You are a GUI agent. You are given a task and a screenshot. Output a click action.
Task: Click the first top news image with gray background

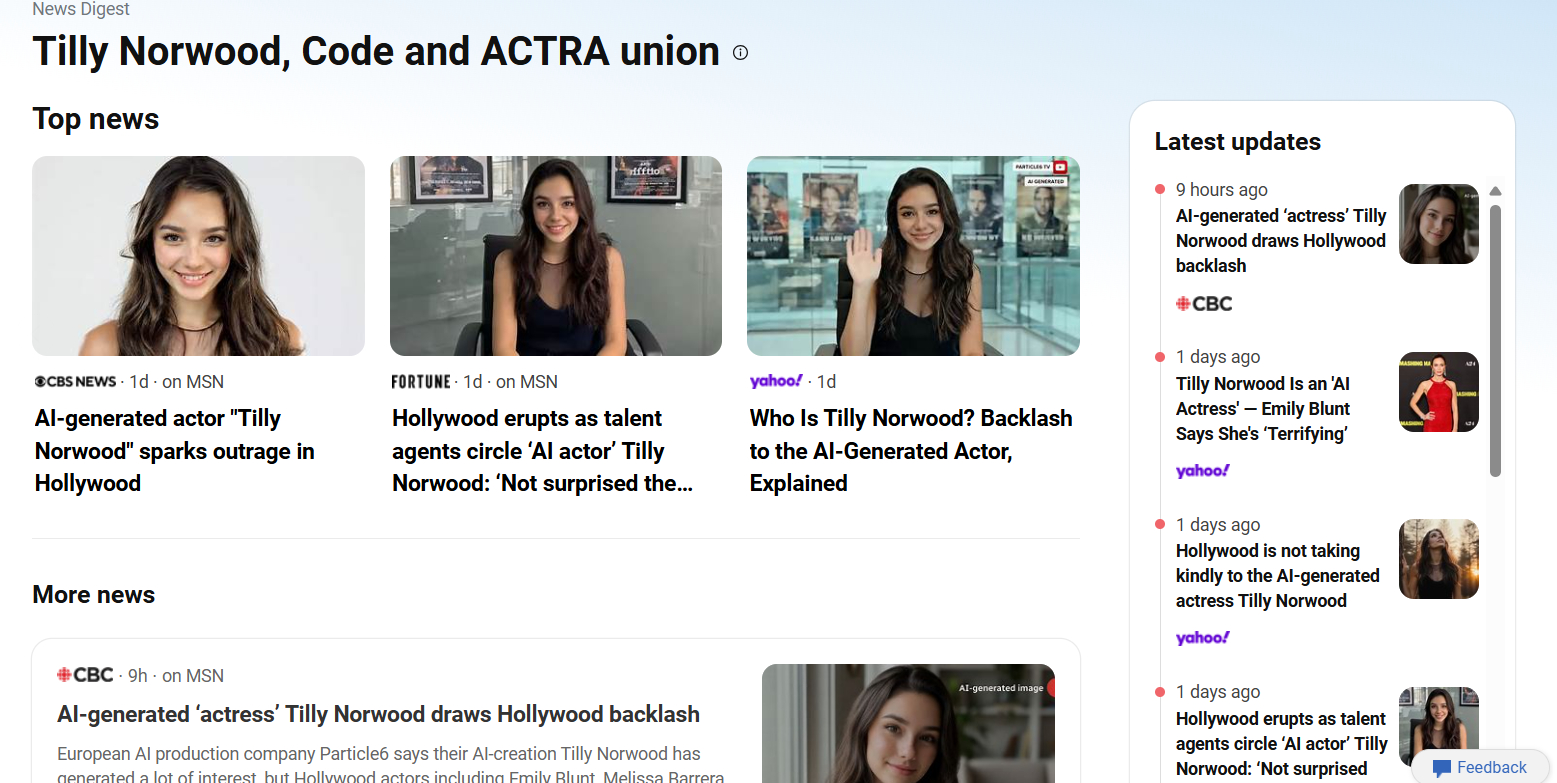(x=198, y=256)
